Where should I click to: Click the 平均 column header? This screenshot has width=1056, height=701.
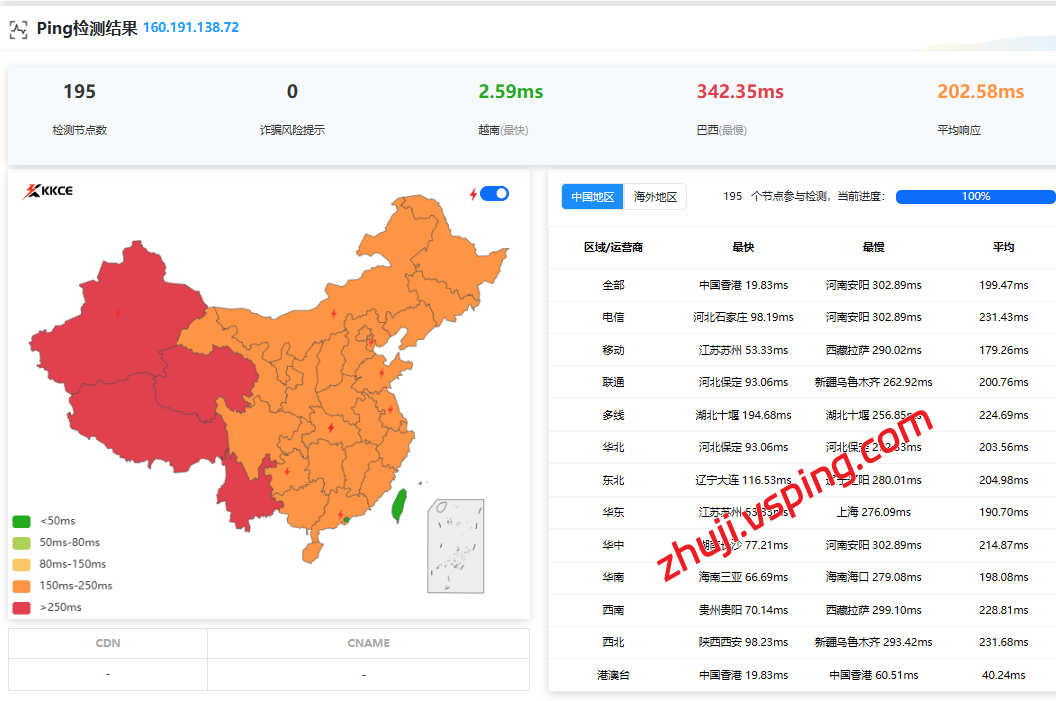pos(1003,247)
